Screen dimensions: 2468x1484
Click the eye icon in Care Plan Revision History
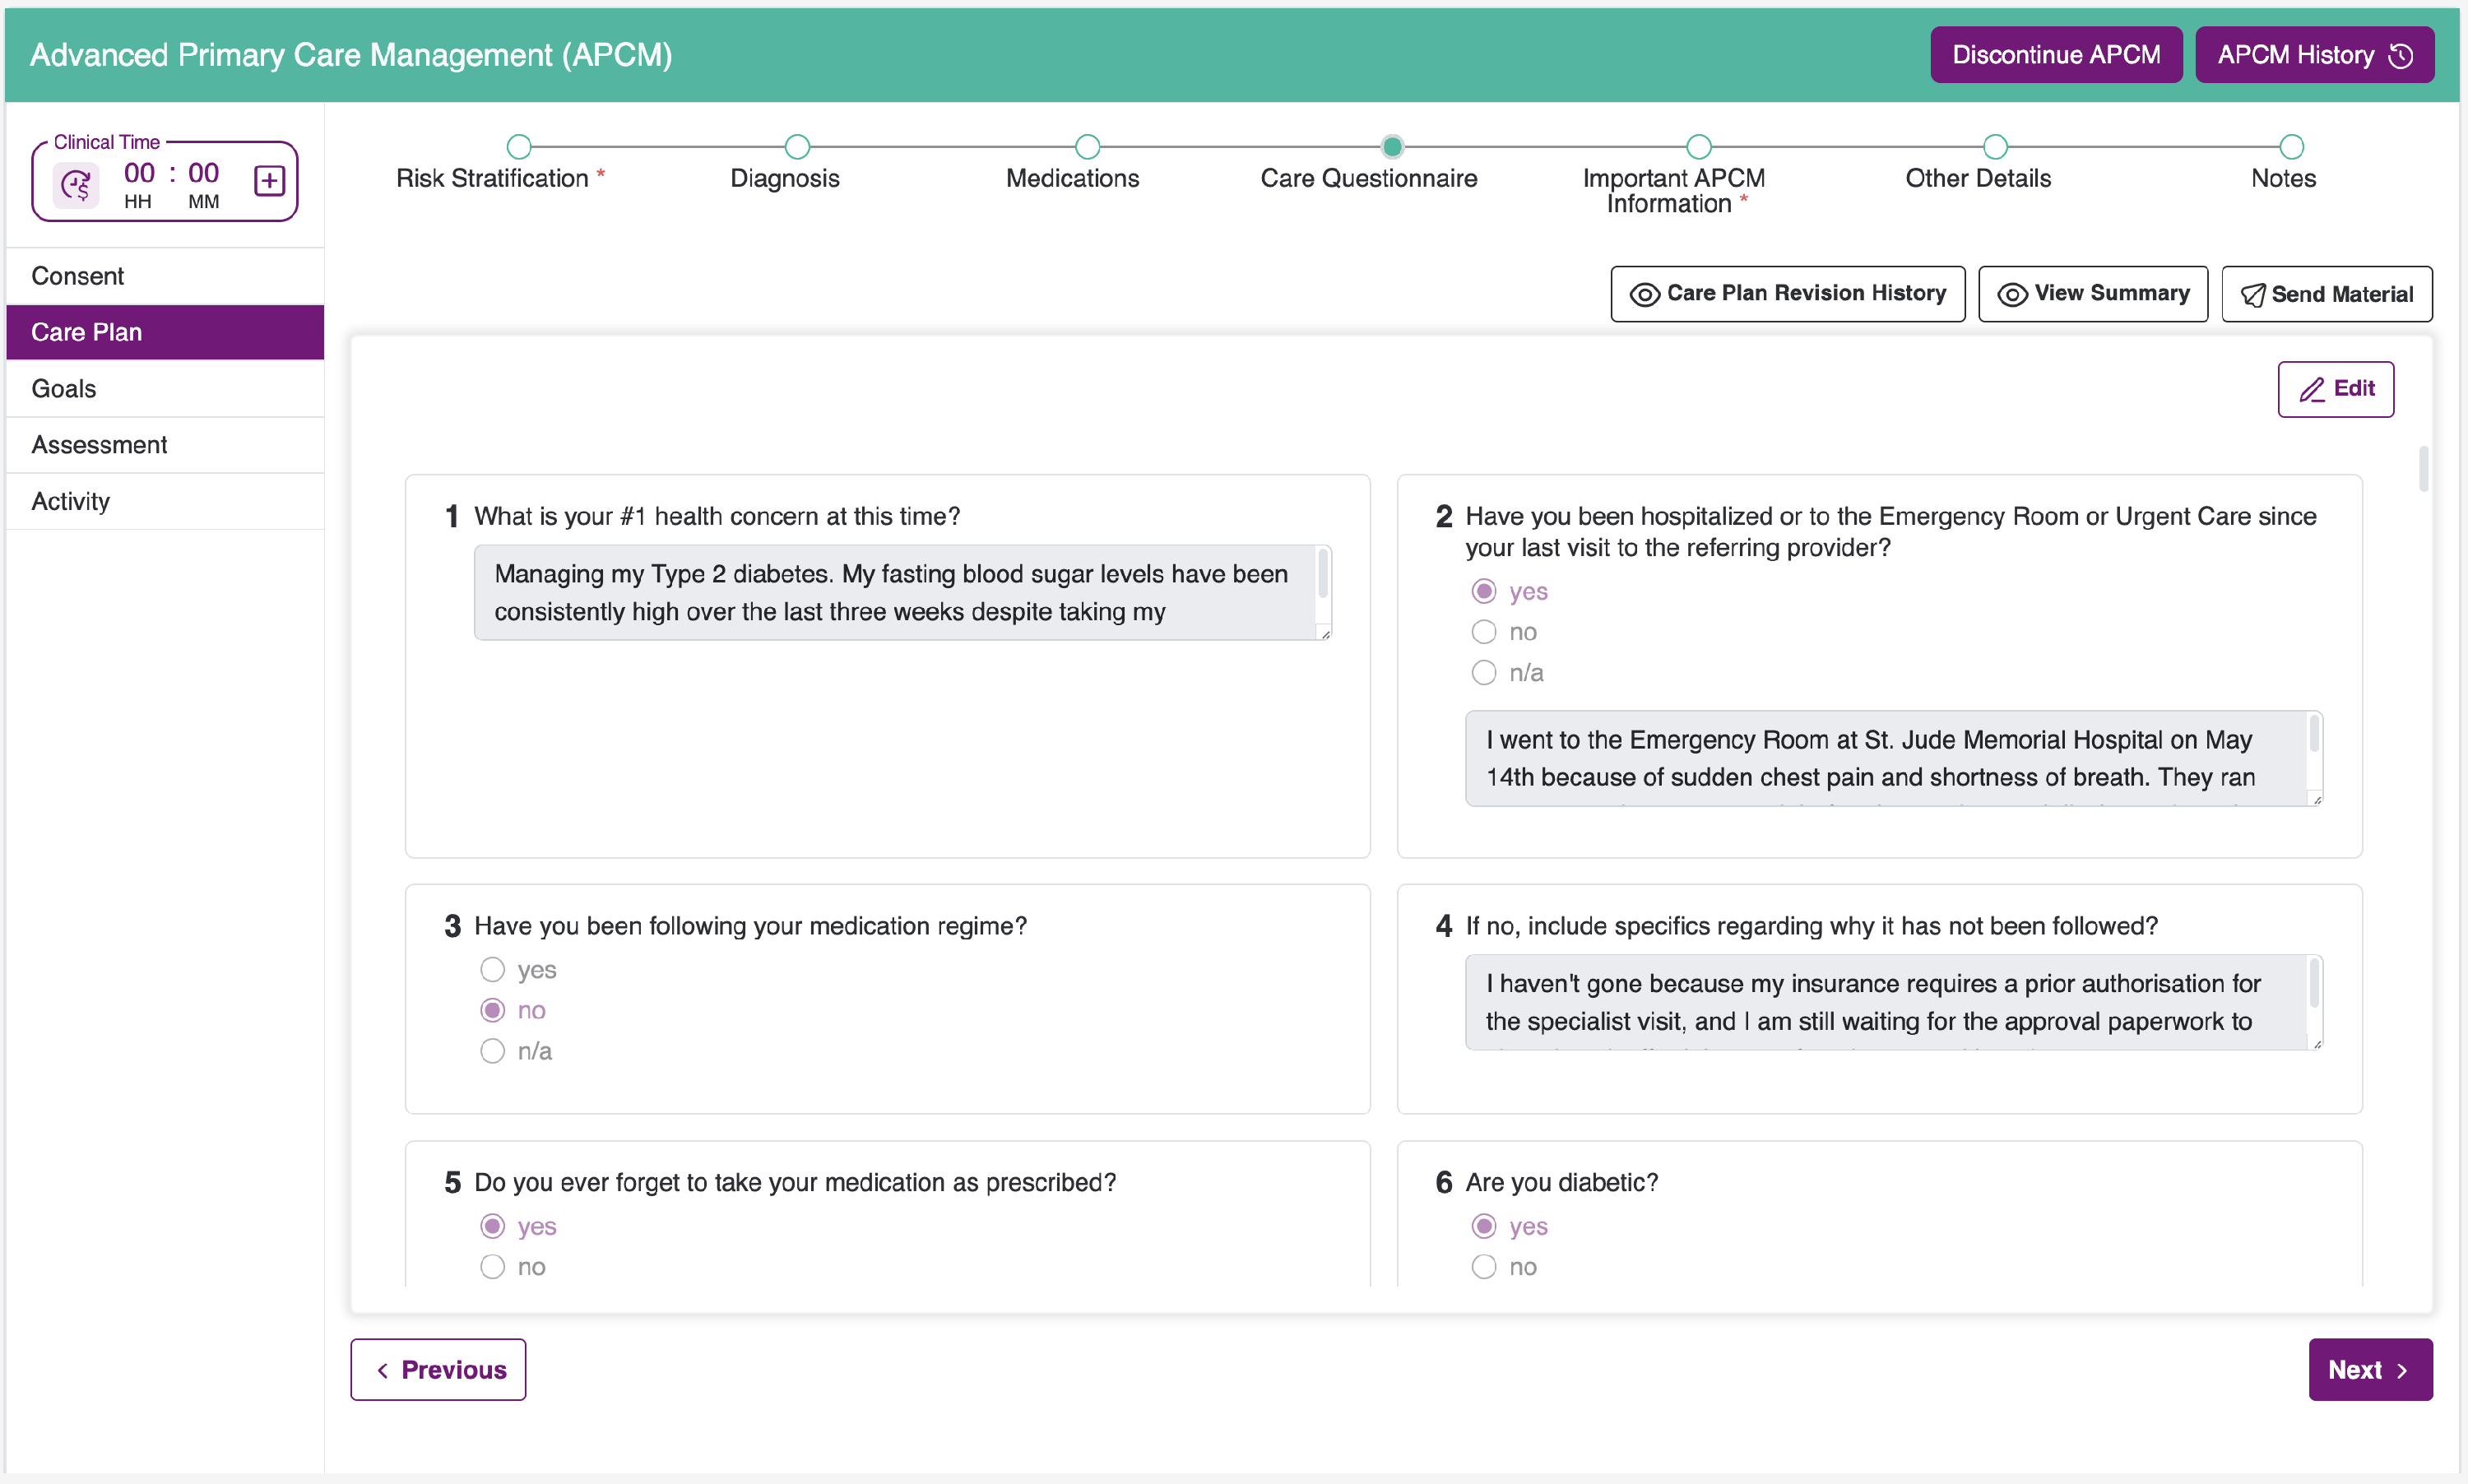1644,294
